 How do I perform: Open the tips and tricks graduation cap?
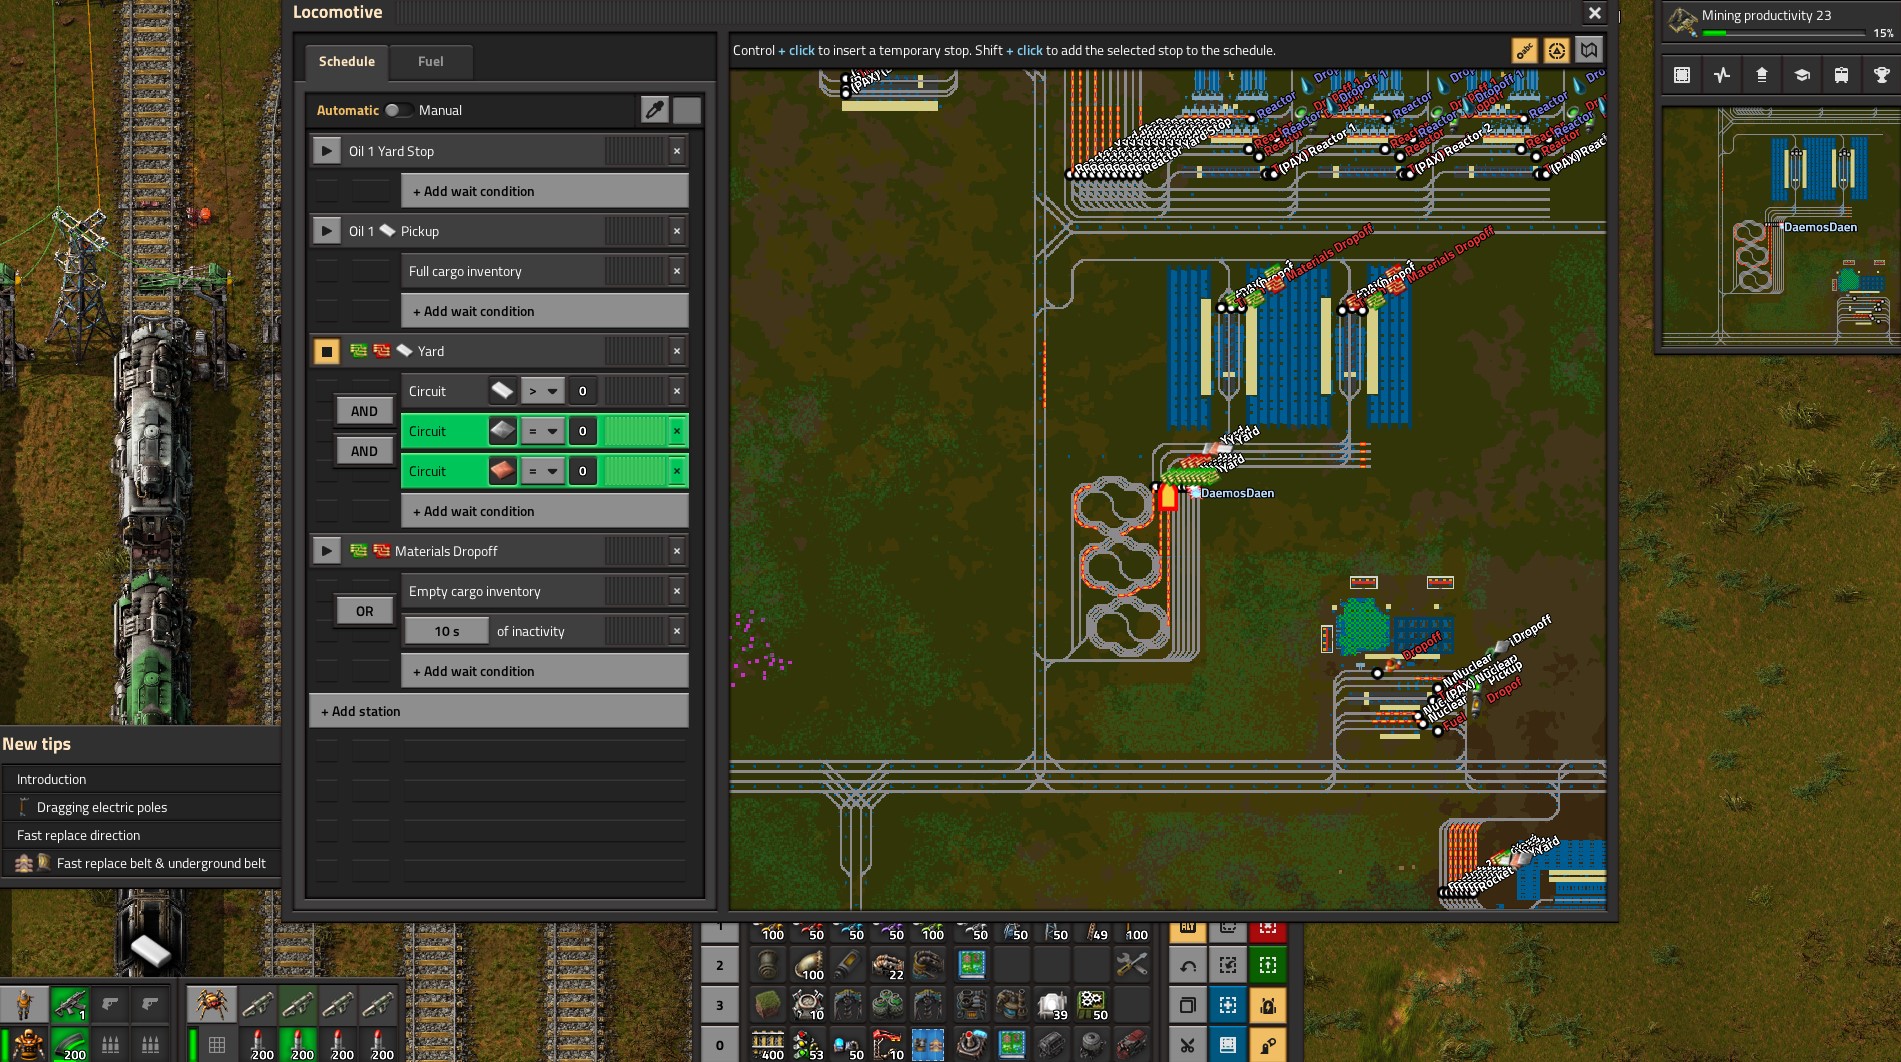pos(1802,75)
